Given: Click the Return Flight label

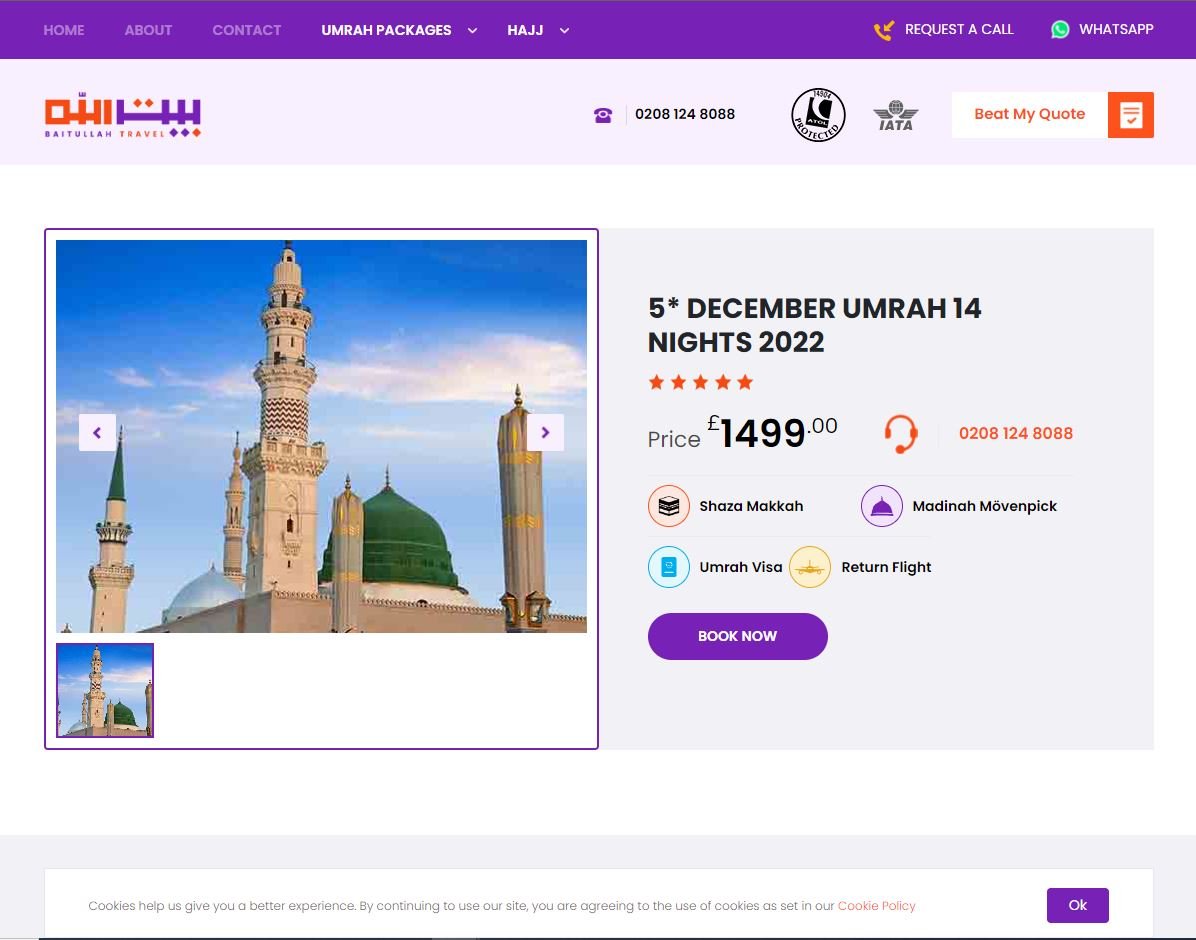Looking at the screenshot, I should [x=886, y=567].
